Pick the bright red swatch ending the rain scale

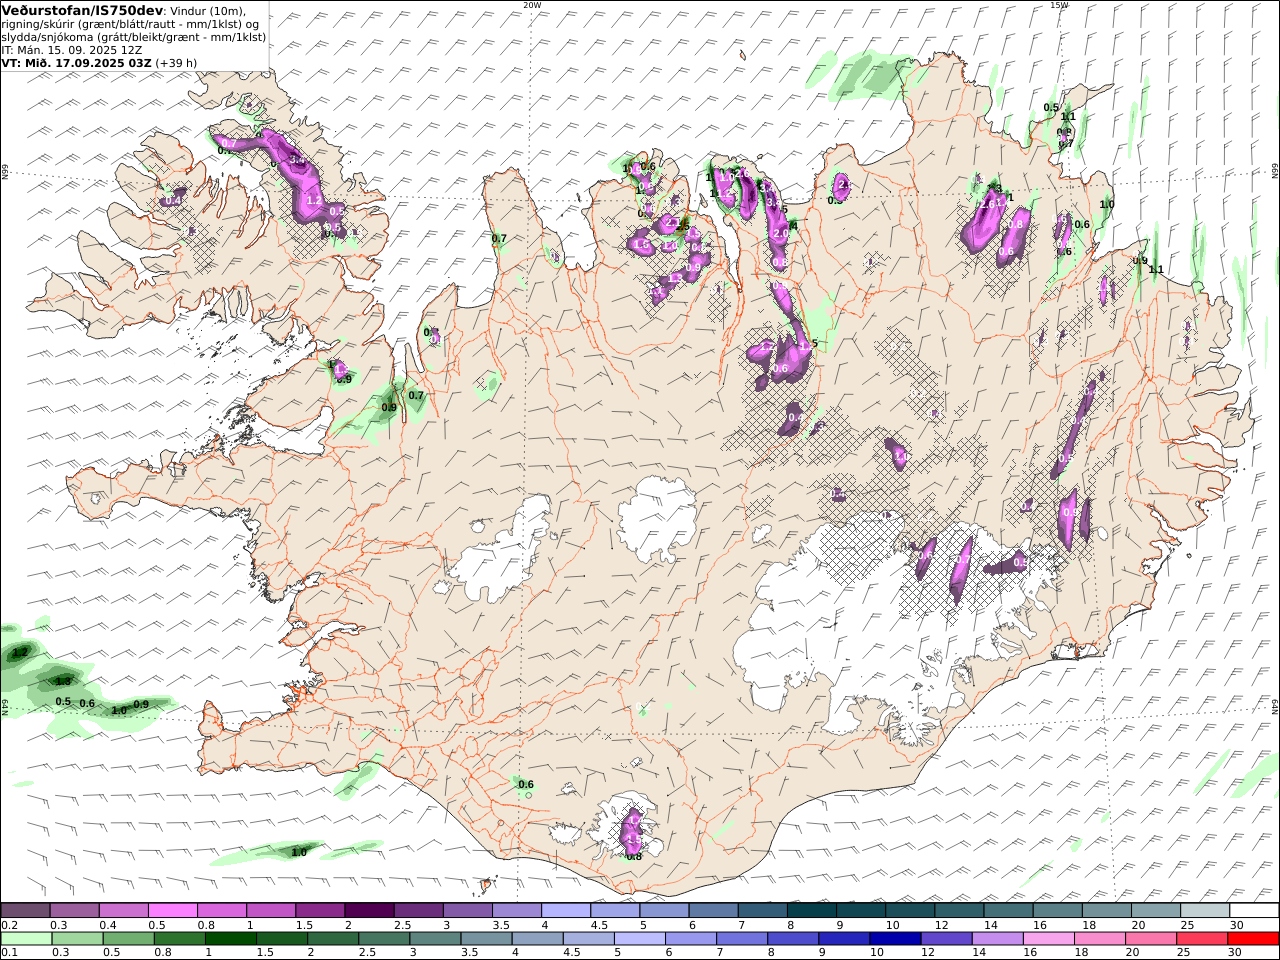(x=1253, y=938)
